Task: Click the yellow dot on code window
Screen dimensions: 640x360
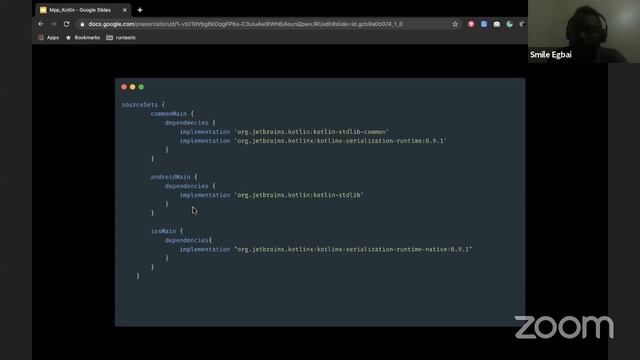Action: click(133, 87)
